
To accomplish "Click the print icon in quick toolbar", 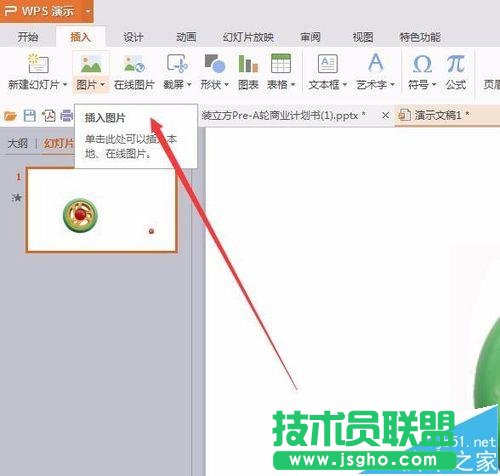I will coord(66,116).
